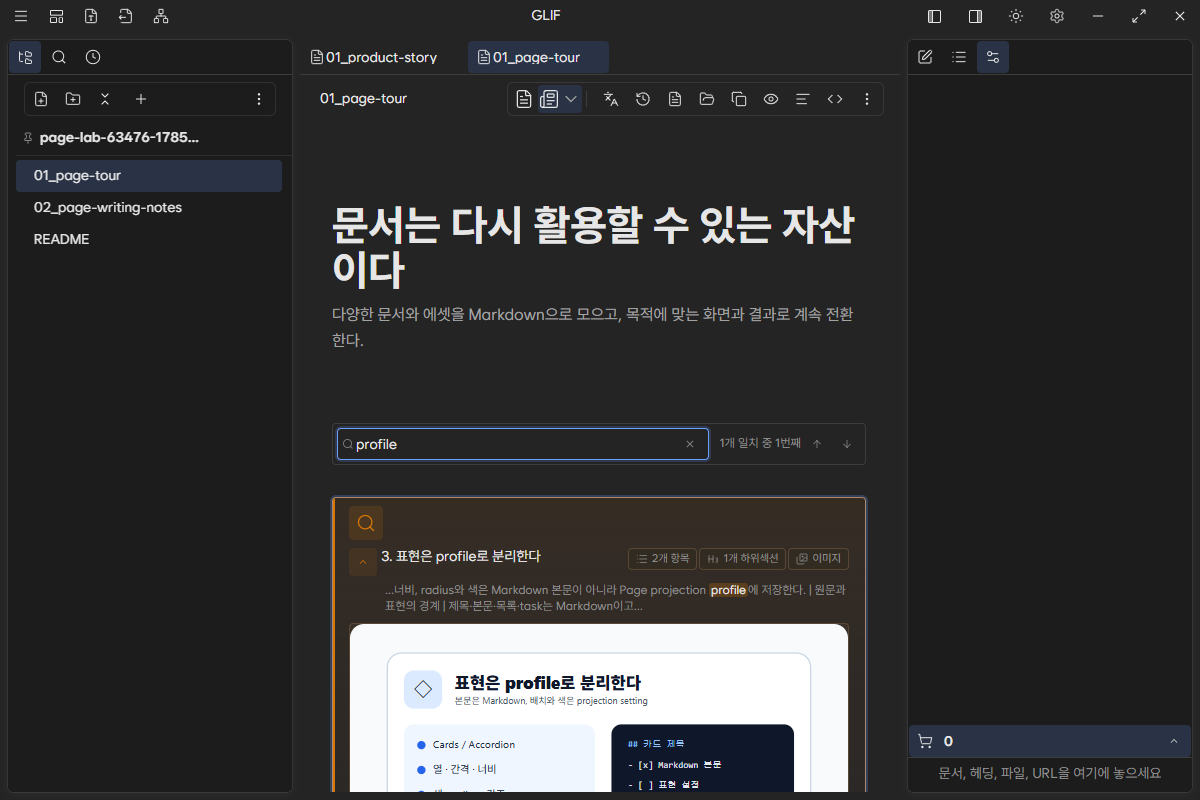The image size is (1200, 800).
Task: Switch to plain document view mode
Action: (524, 99)
